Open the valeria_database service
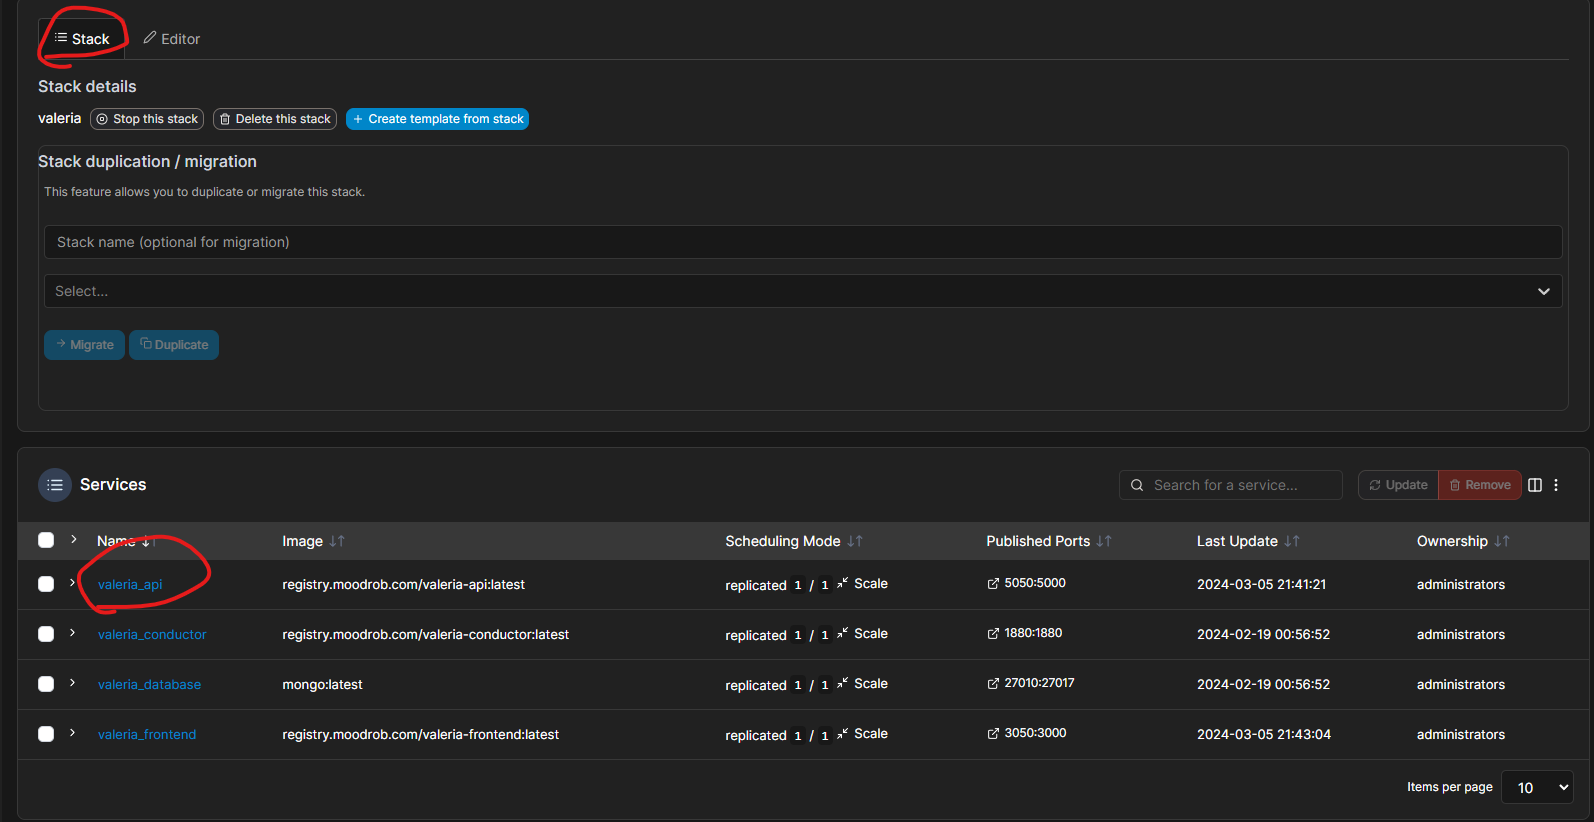1594x822 pixels. [149, 685]
